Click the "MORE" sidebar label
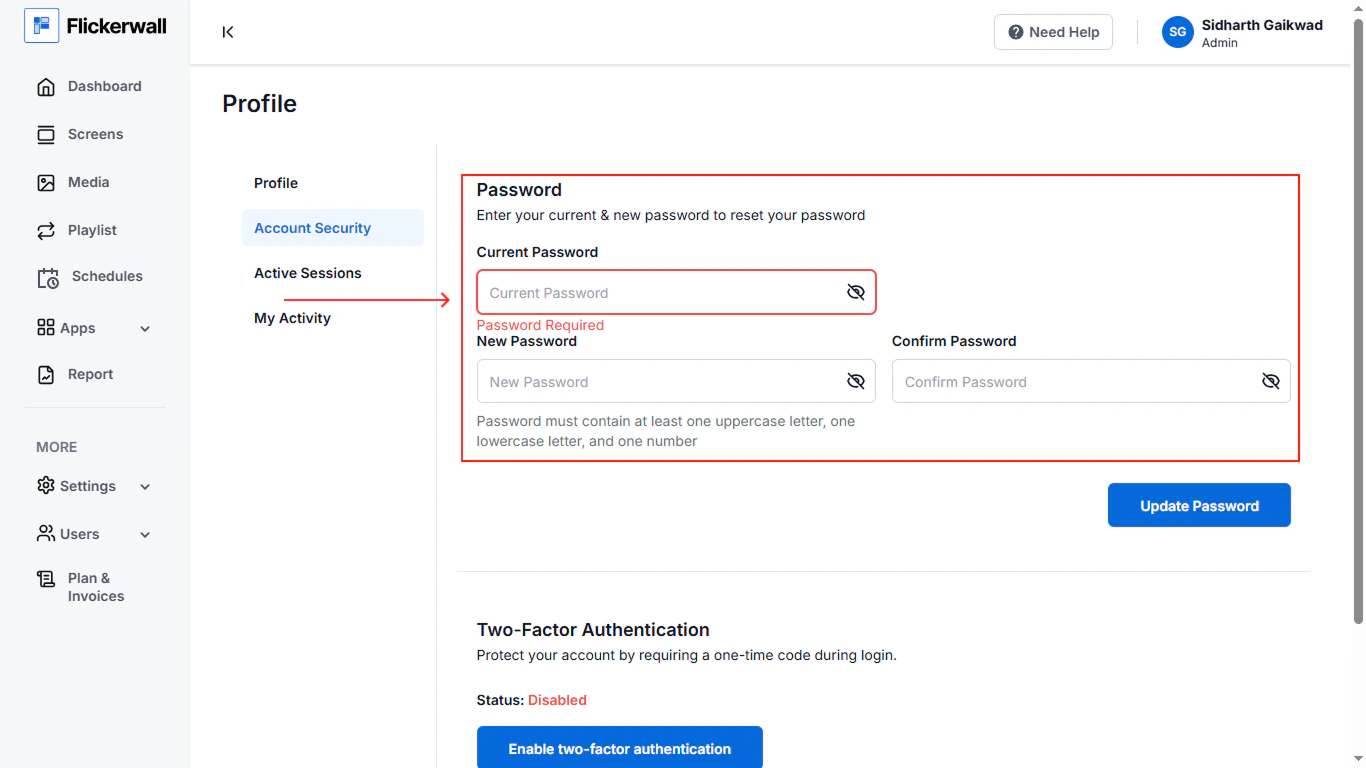The image size is (1366, 768). click(x=57, y=447)
